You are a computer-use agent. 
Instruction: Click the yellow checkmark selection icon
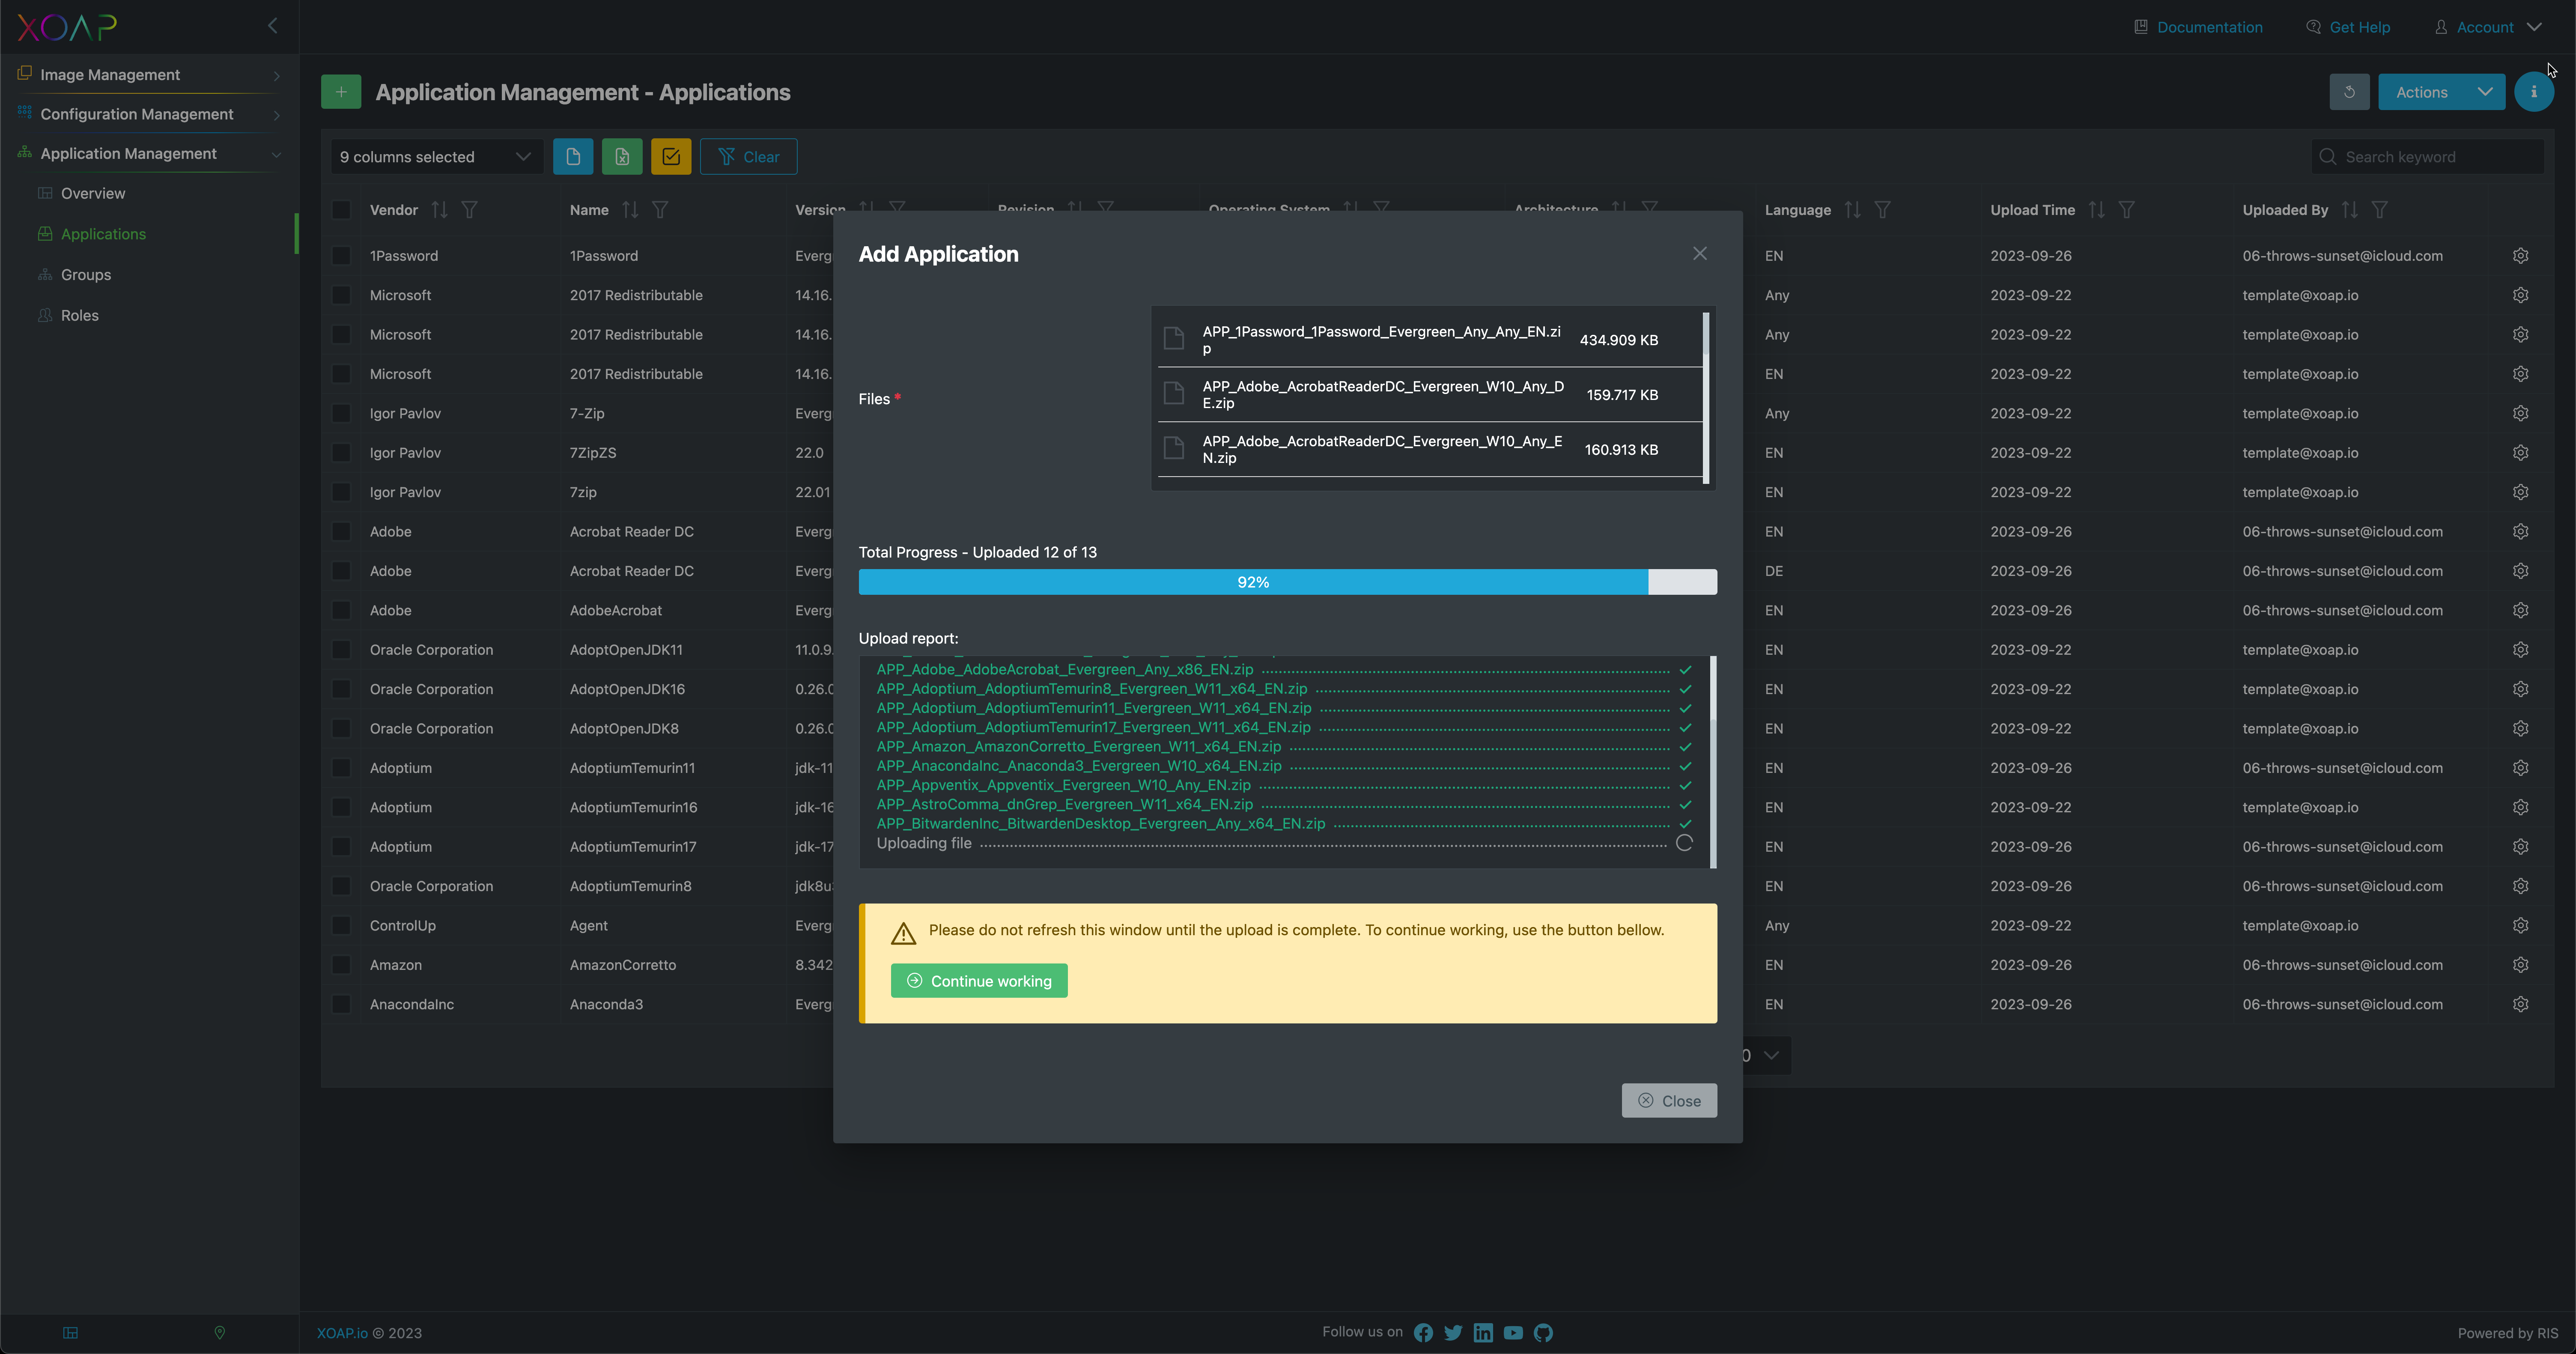click(671, 157)
